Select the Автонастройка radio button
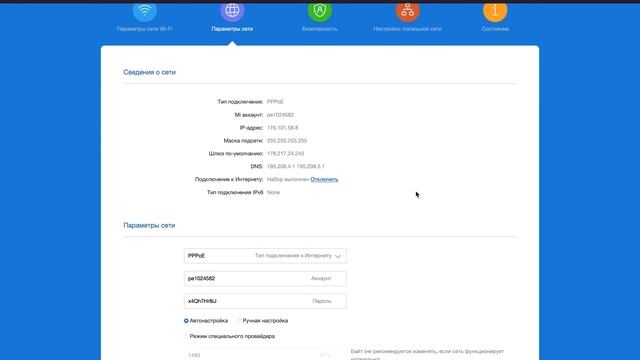This screenshot has height=360, width=640. click(186, 321)
